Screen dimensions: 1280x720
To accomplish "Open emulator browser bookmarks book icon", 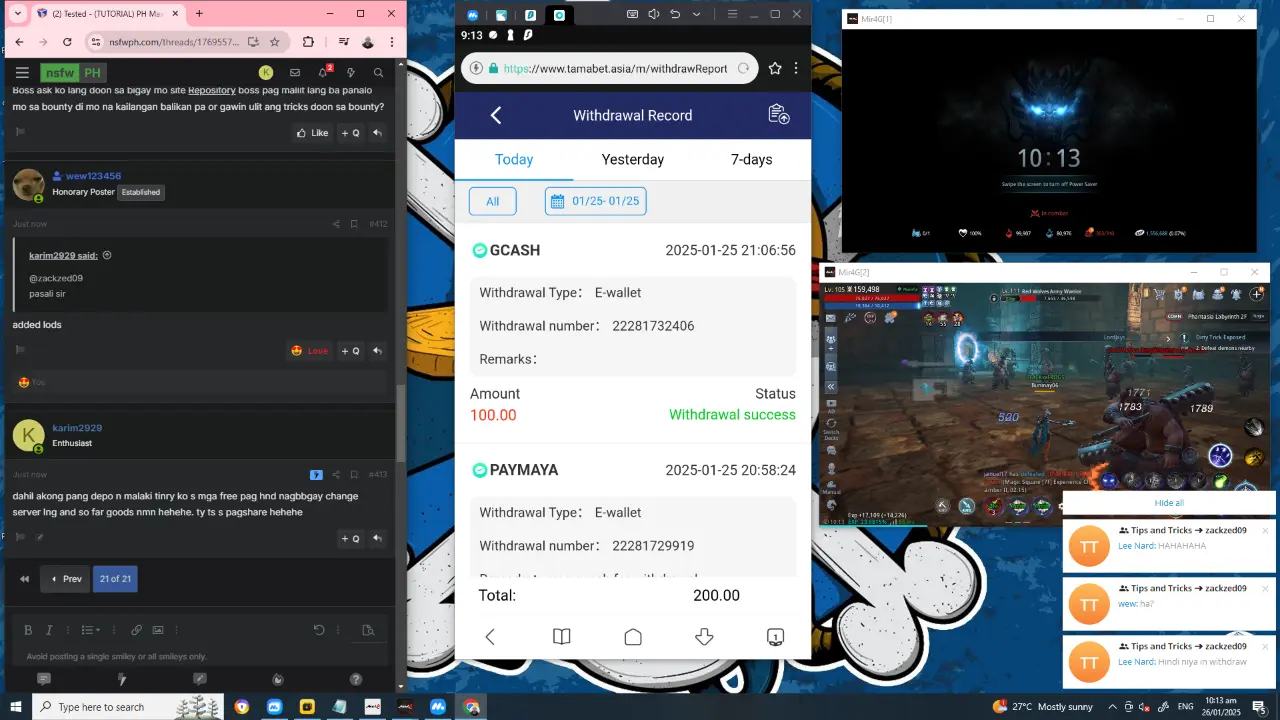I will click(x=562, y=637).
